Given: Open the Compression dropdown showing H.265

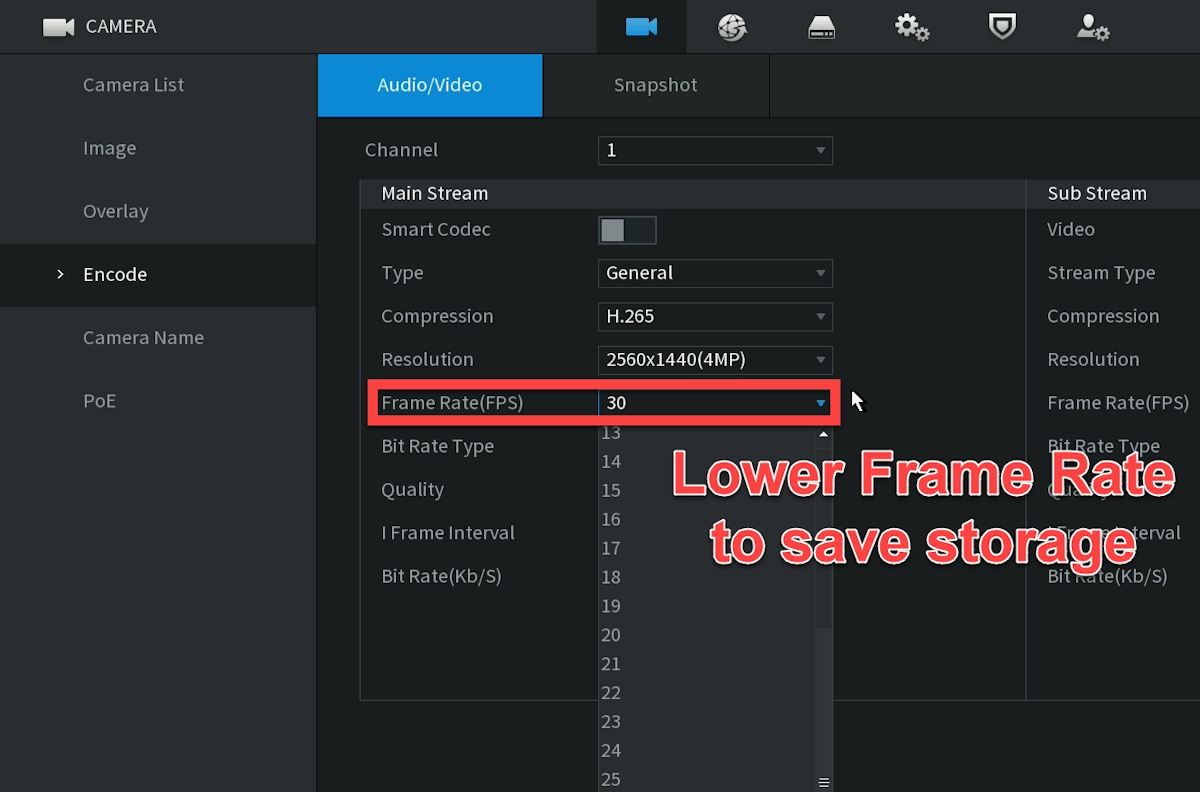Looking at the screenshot, I should click(715, 317).
